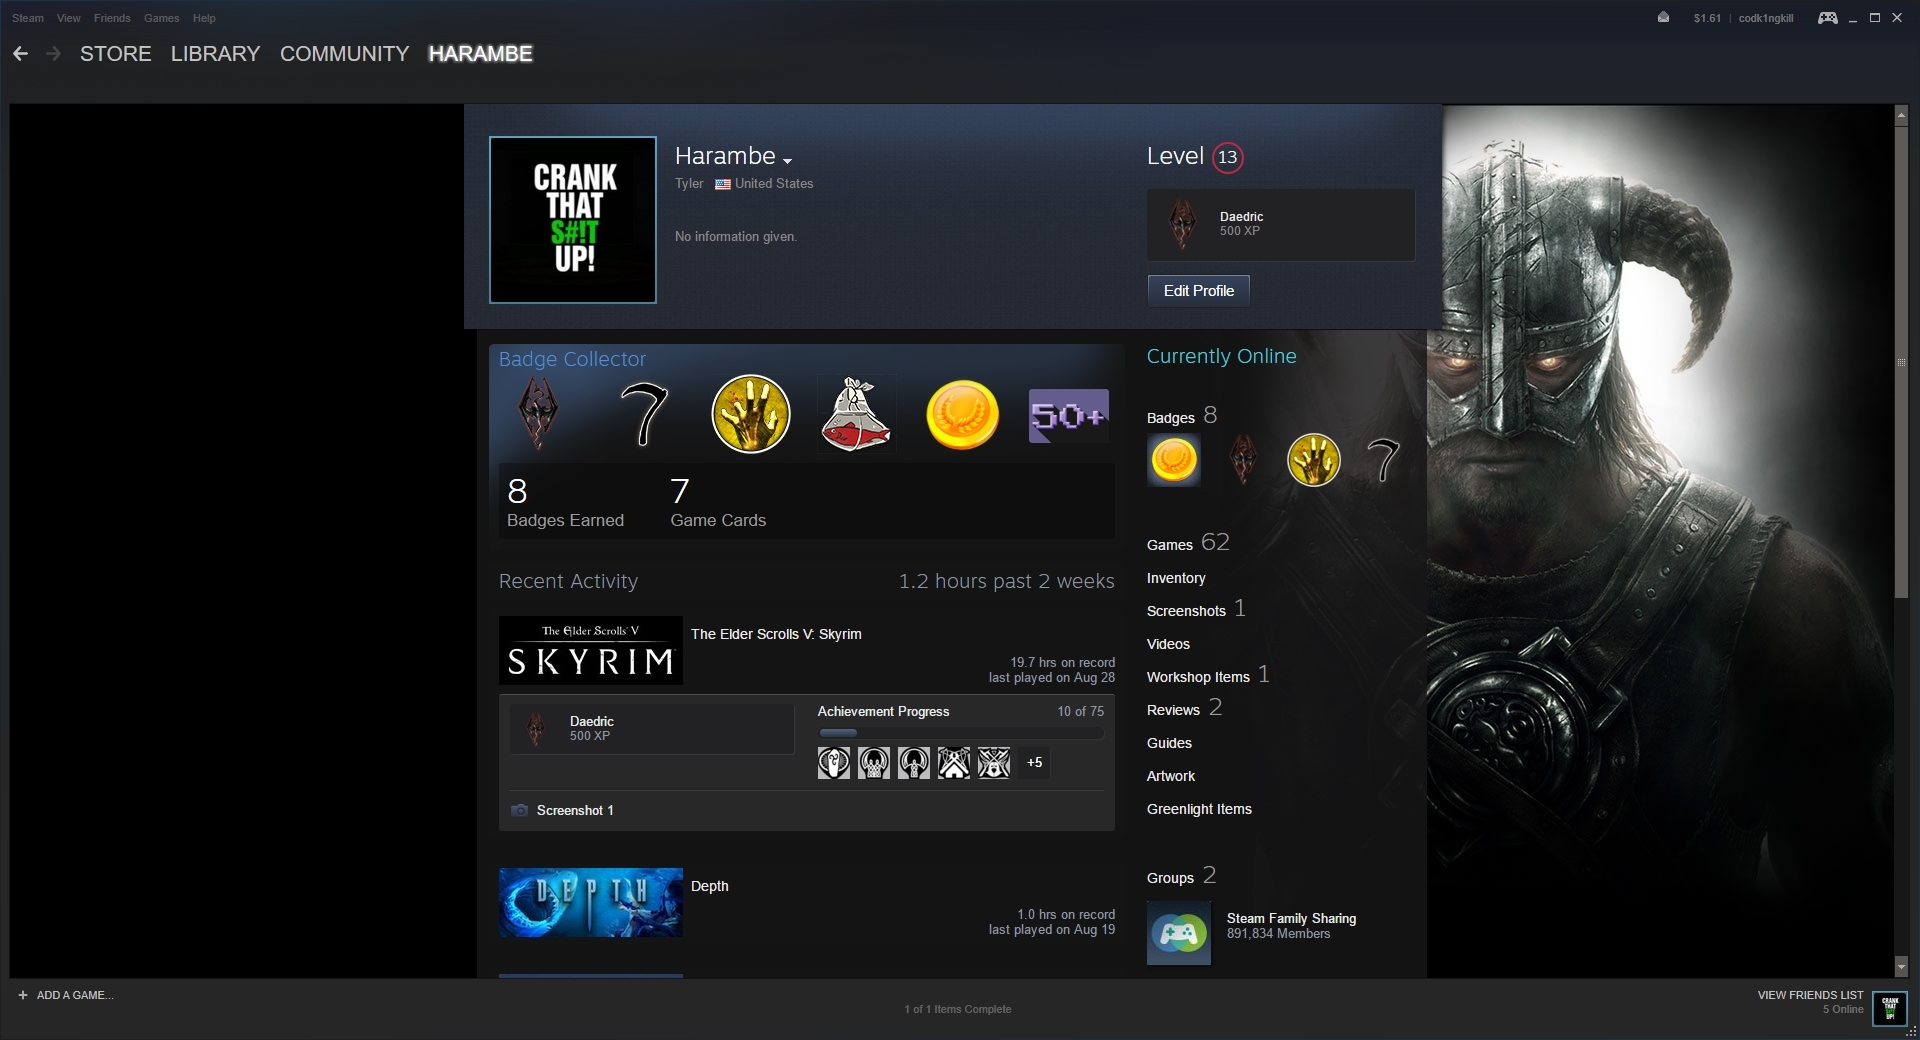Open the sack and red fish badge
This screenshot has width=1920, height=1040.
pos(856,414)
